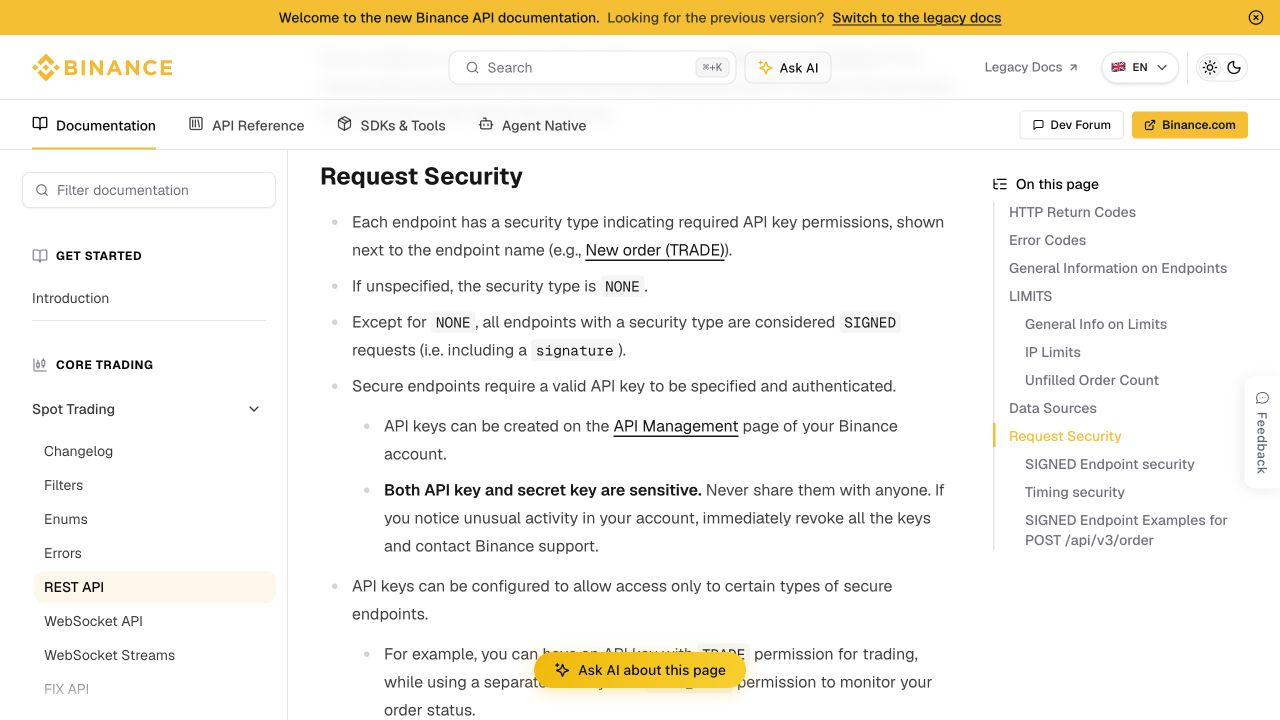Open WebSocket Streams in sidebar
Viewport: 1280px width, 720px height.
pyautogui.click(x=109, y=655)
